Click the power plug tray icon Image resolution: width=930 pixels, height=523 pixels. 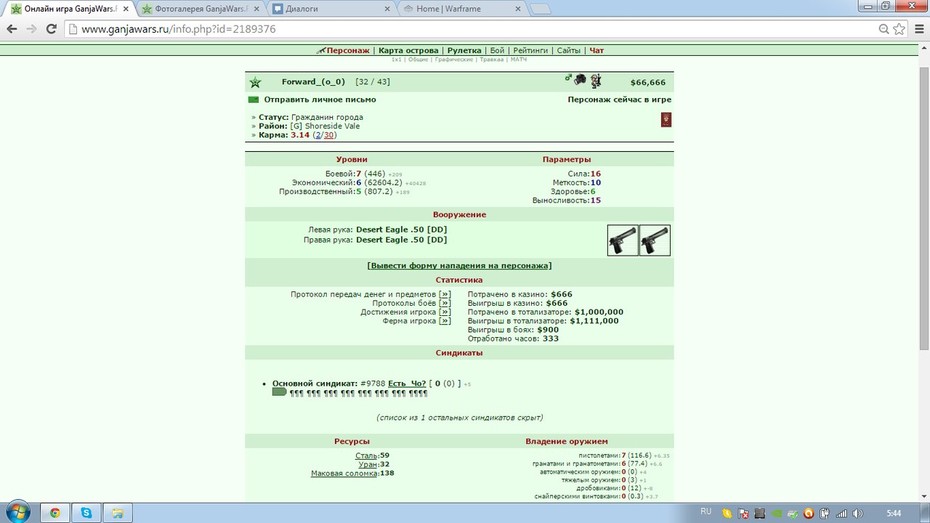coord(825,514)
